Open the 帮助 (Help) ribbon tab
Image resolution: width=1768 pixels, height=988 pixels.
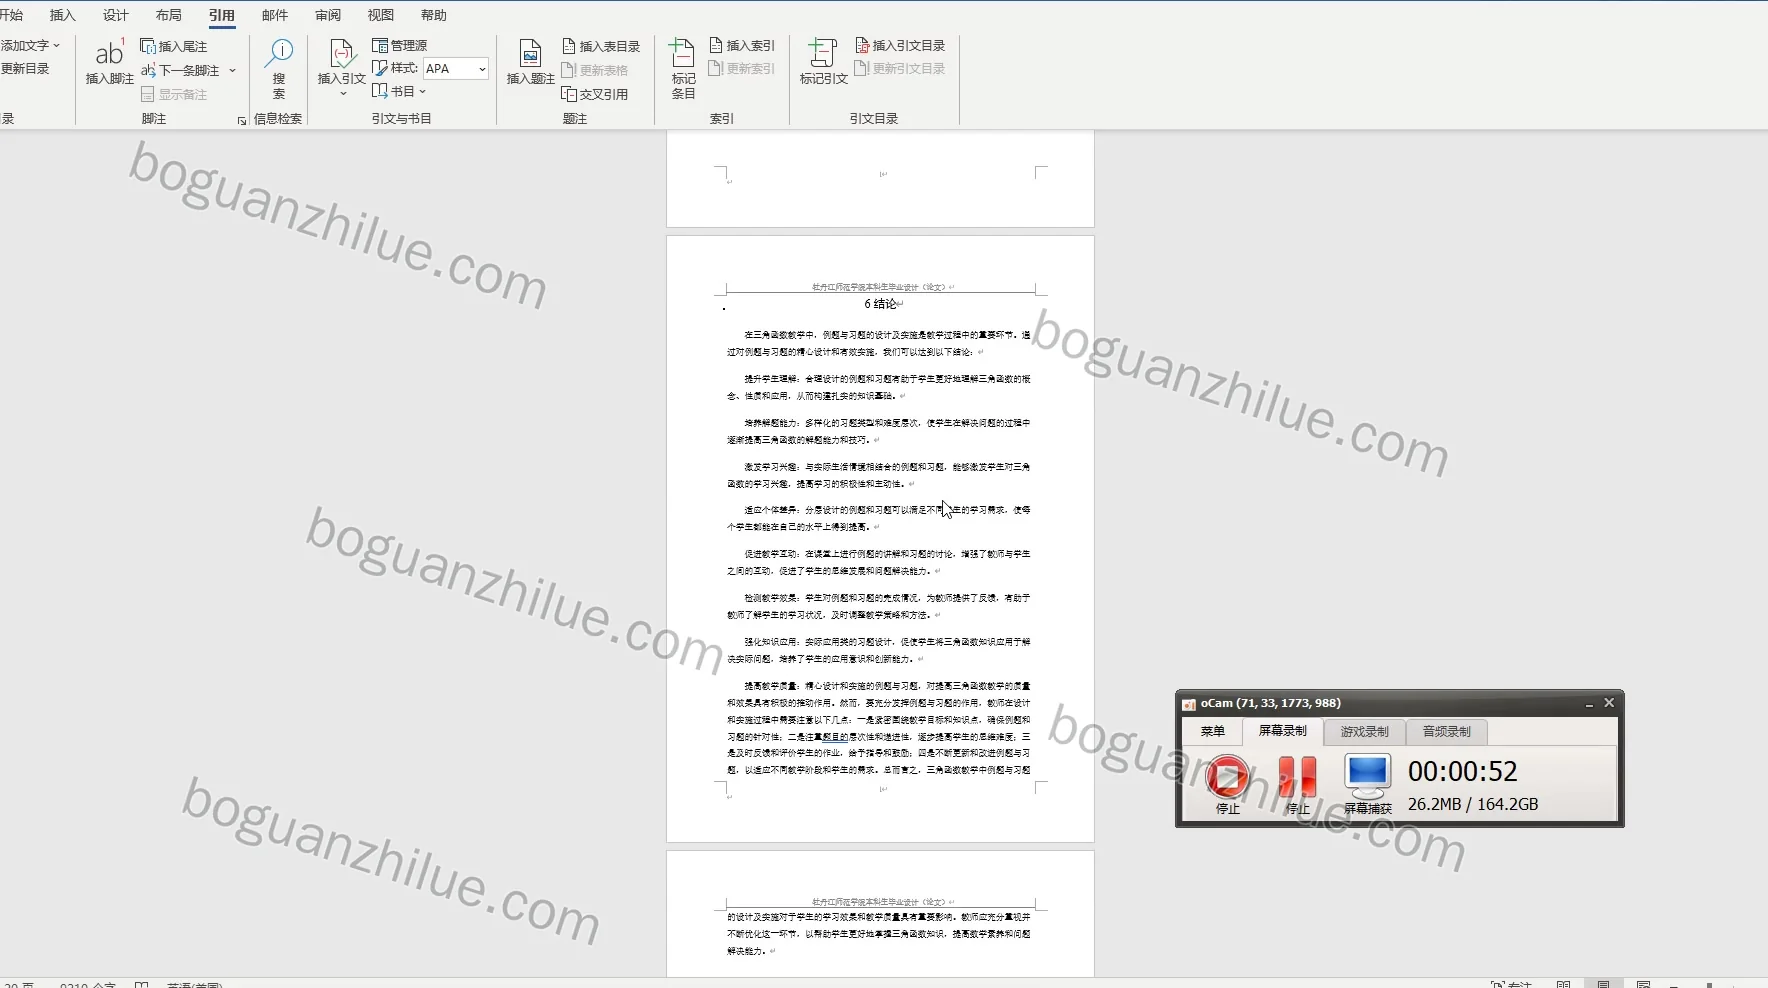click(434, 15)
